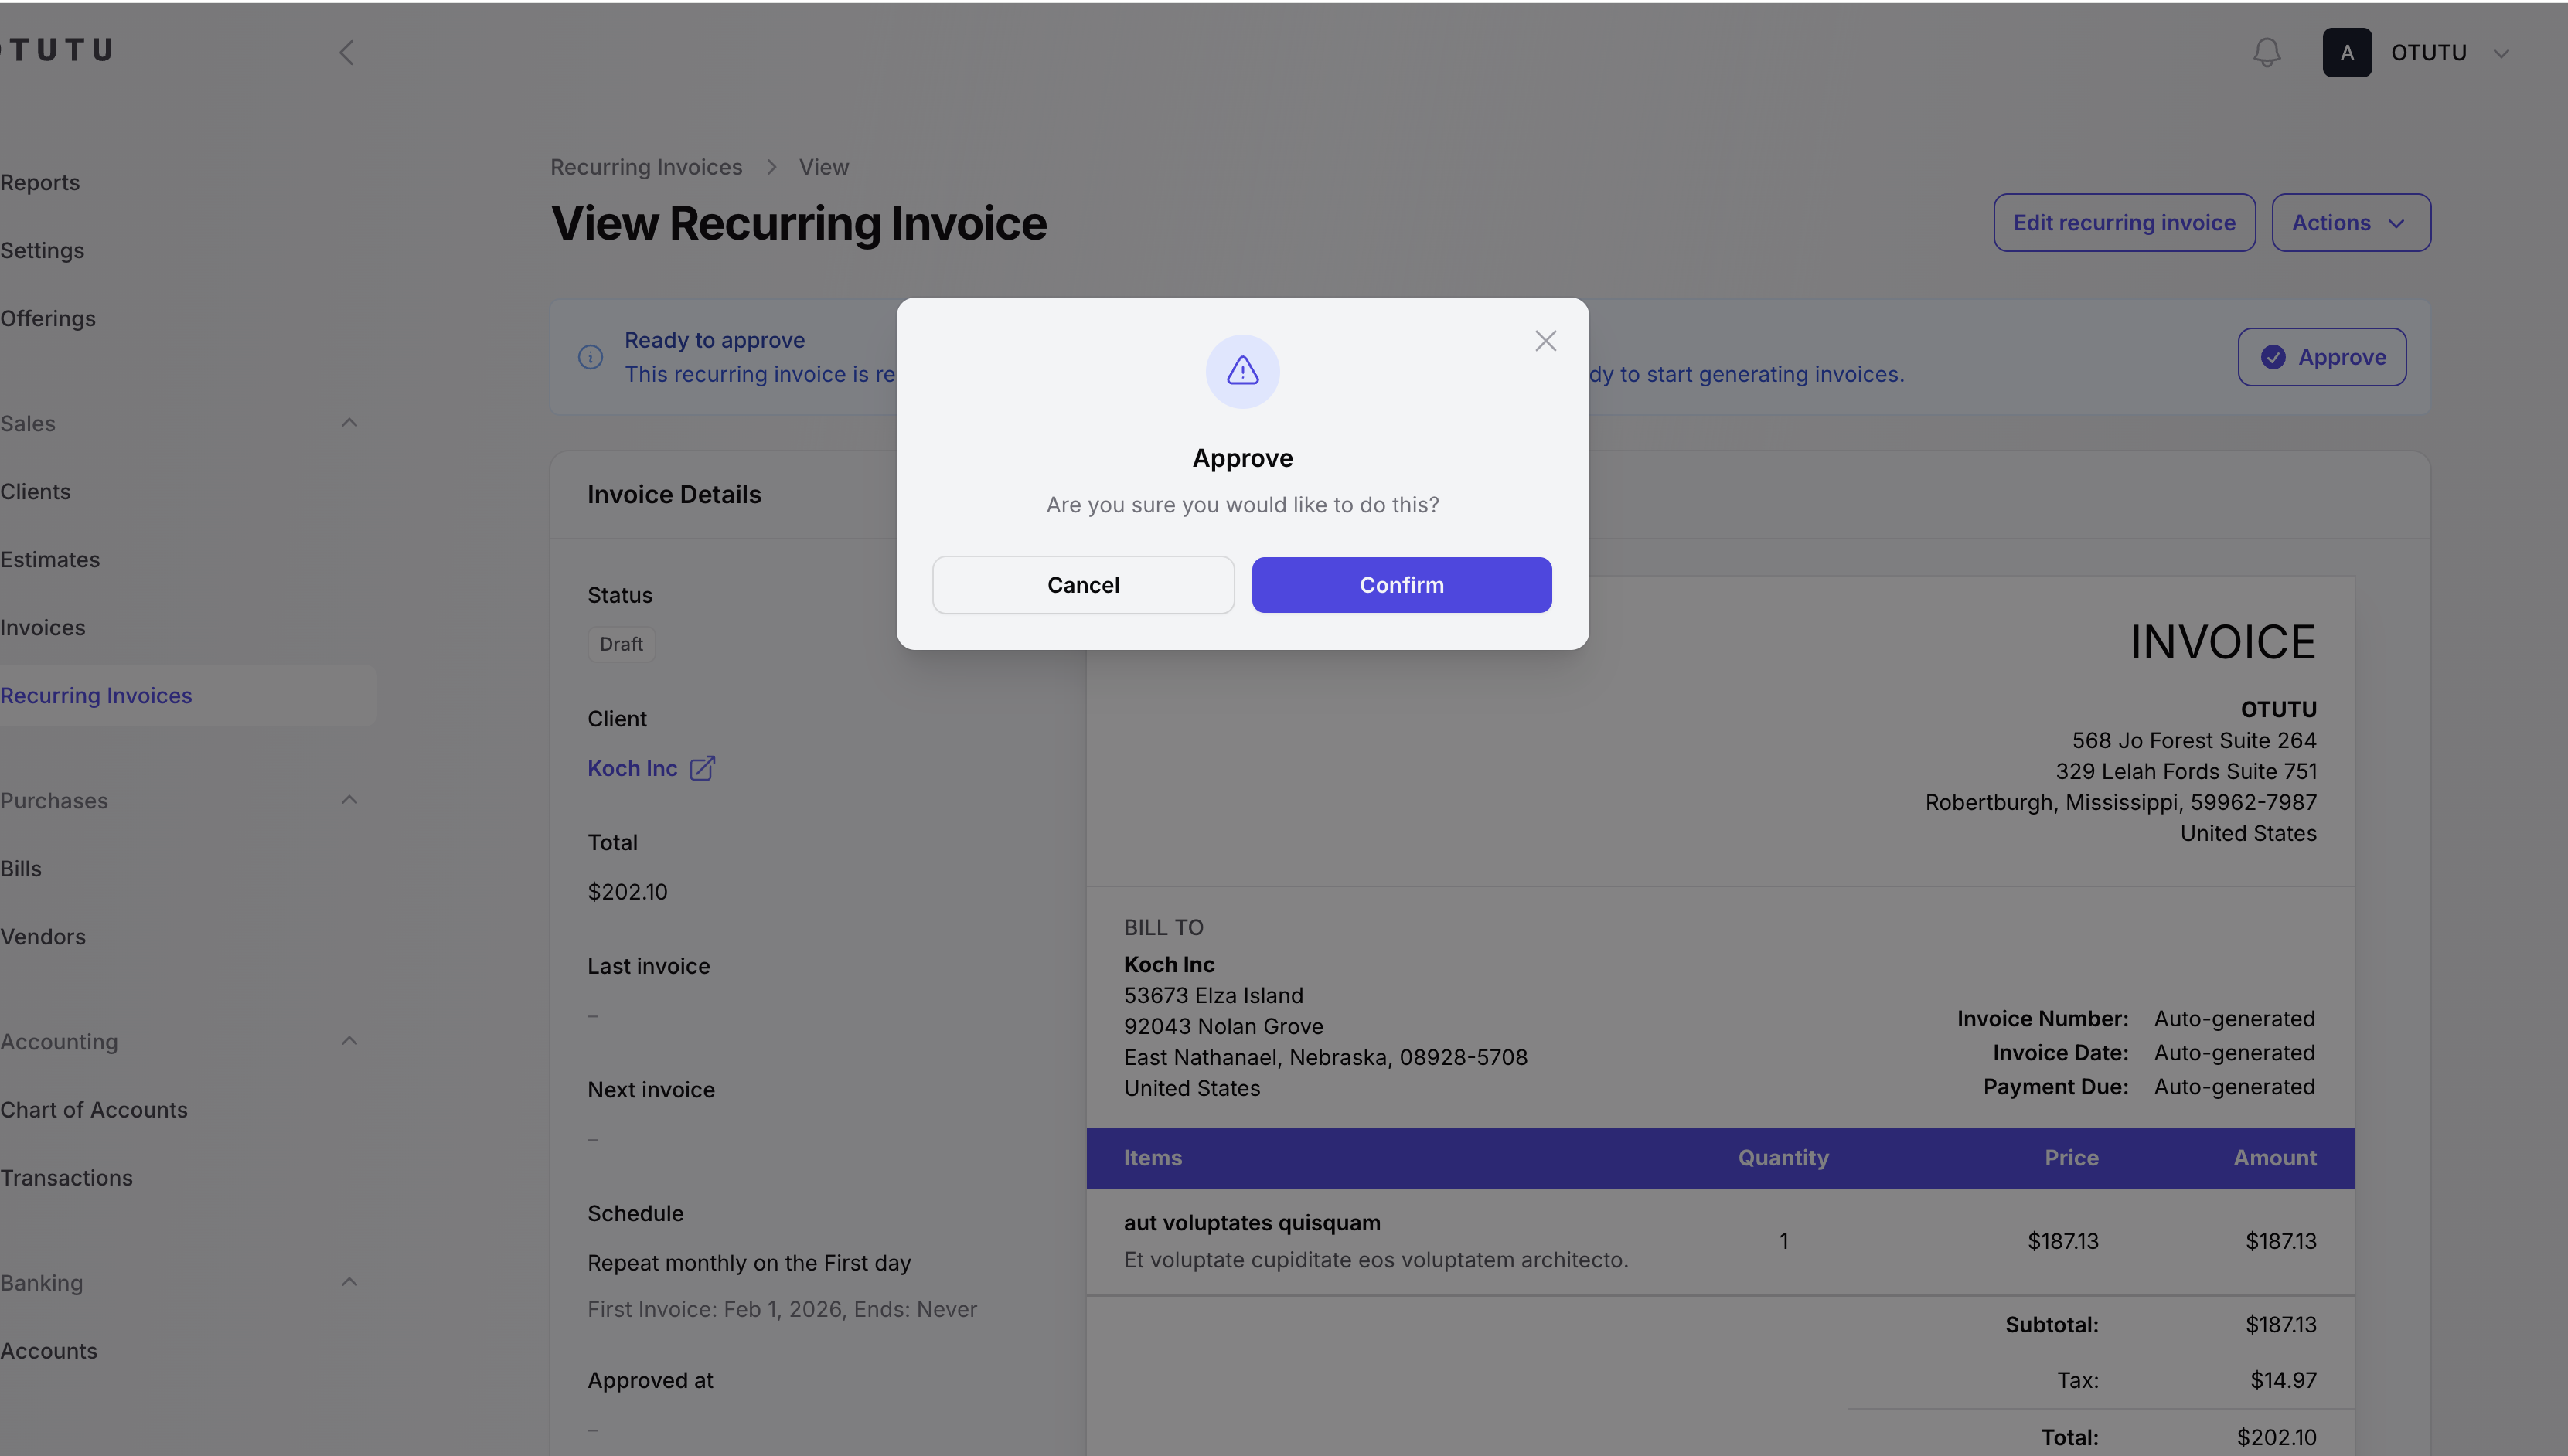Click the Recurring Invoices breadcrumb link
The width and height of the screenshot is (2568, 1456).
[x=646, y=167]
